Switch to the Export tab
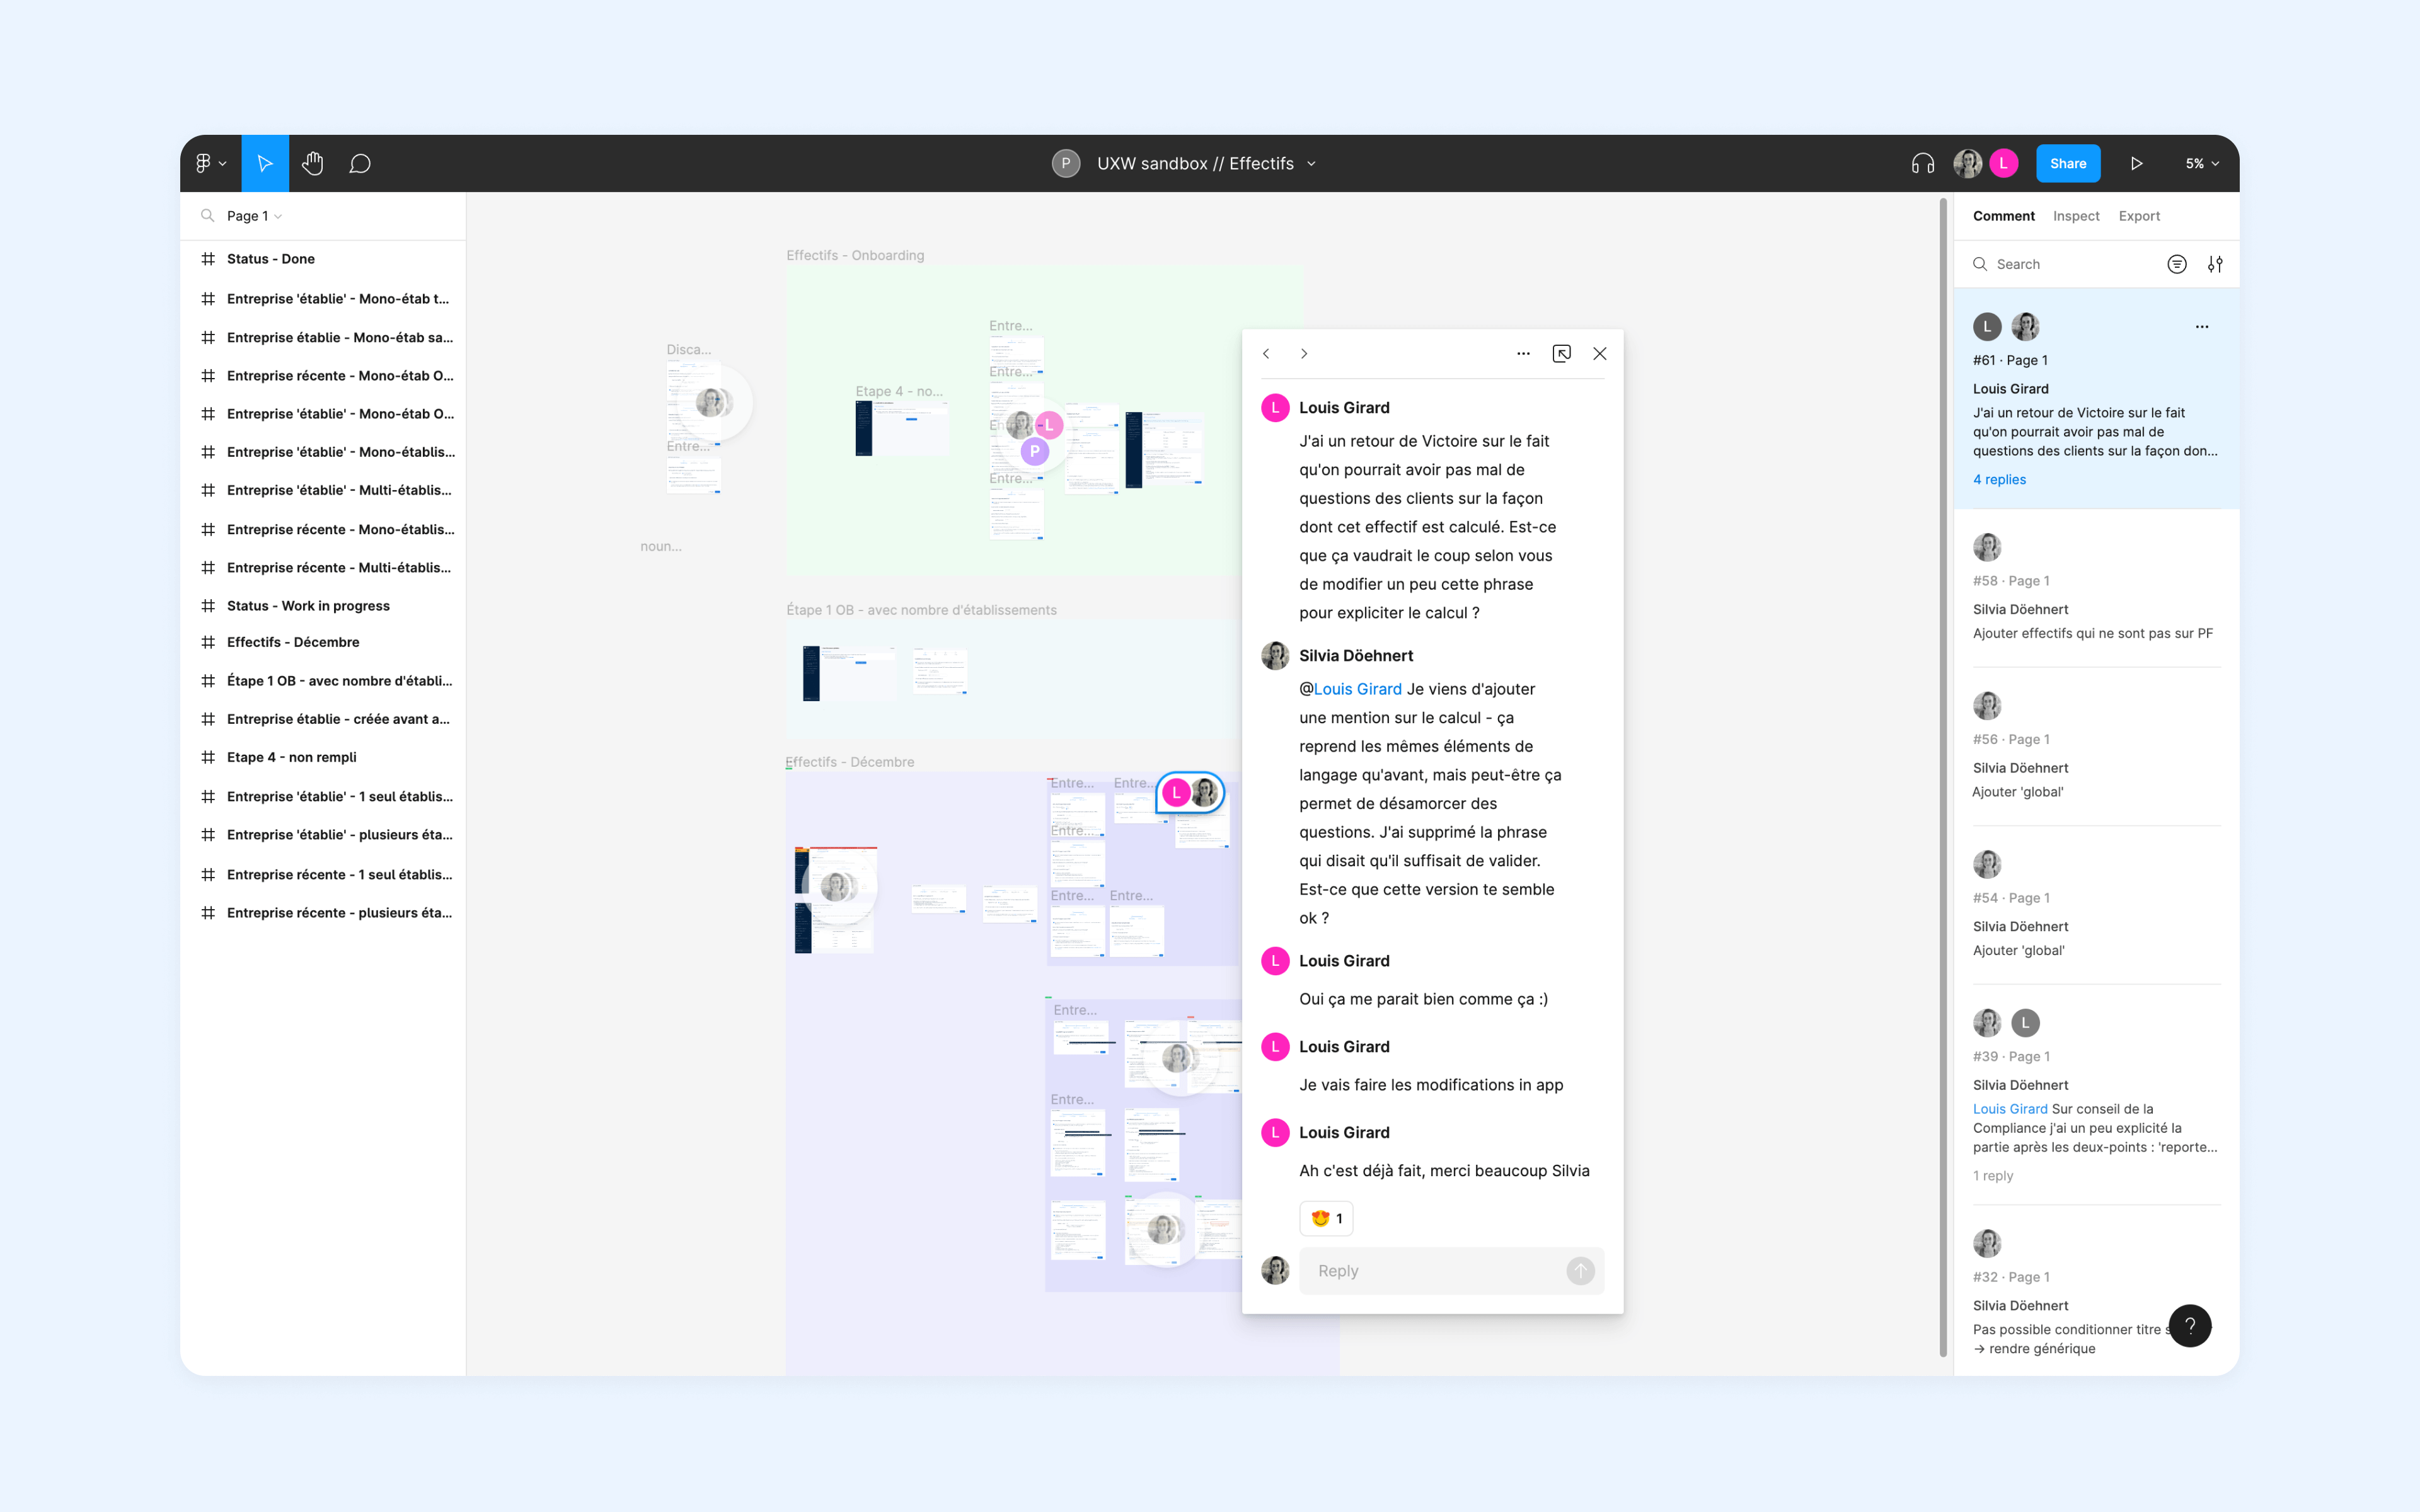This screenshot has width=2420, height=1512. [2139, 216]
